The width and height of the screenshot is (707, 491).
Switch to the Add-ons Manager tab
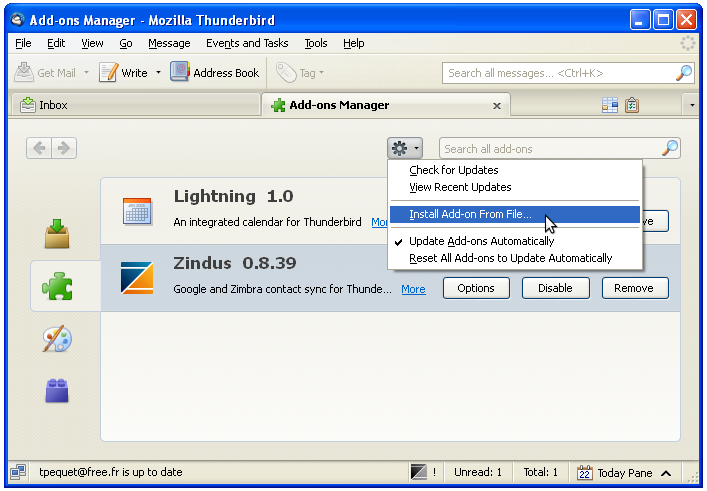pos(386,105)
